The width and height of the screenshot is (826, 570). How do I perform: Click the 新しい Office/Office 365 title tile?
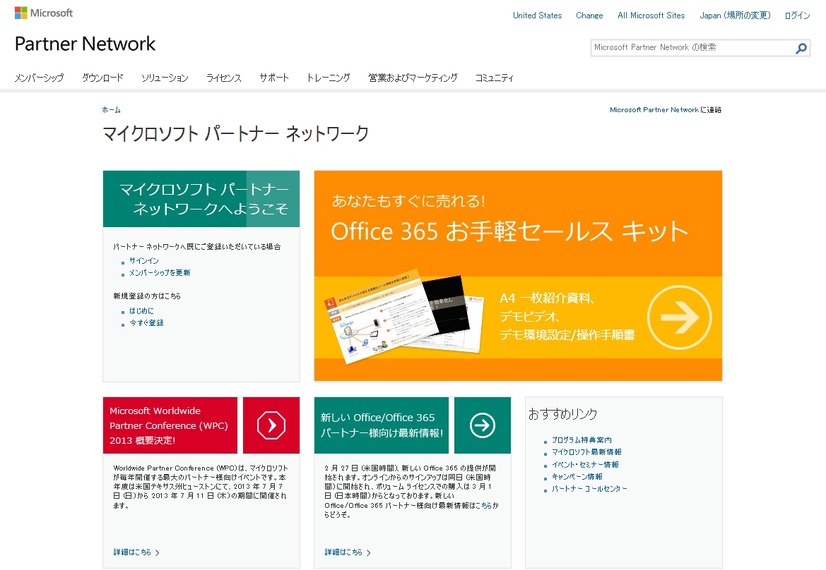(x=381, y=425)
